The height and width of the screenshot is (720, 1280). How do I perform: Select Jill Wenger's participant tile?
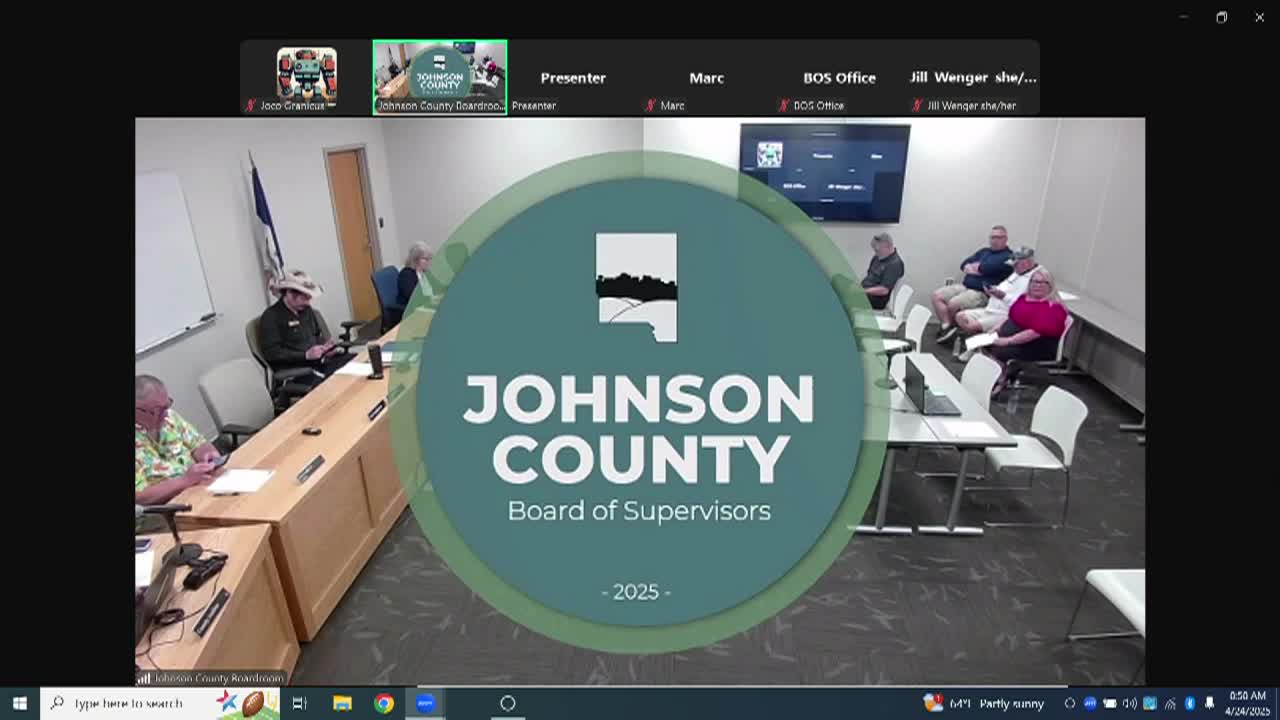click(x=973, y=77)
